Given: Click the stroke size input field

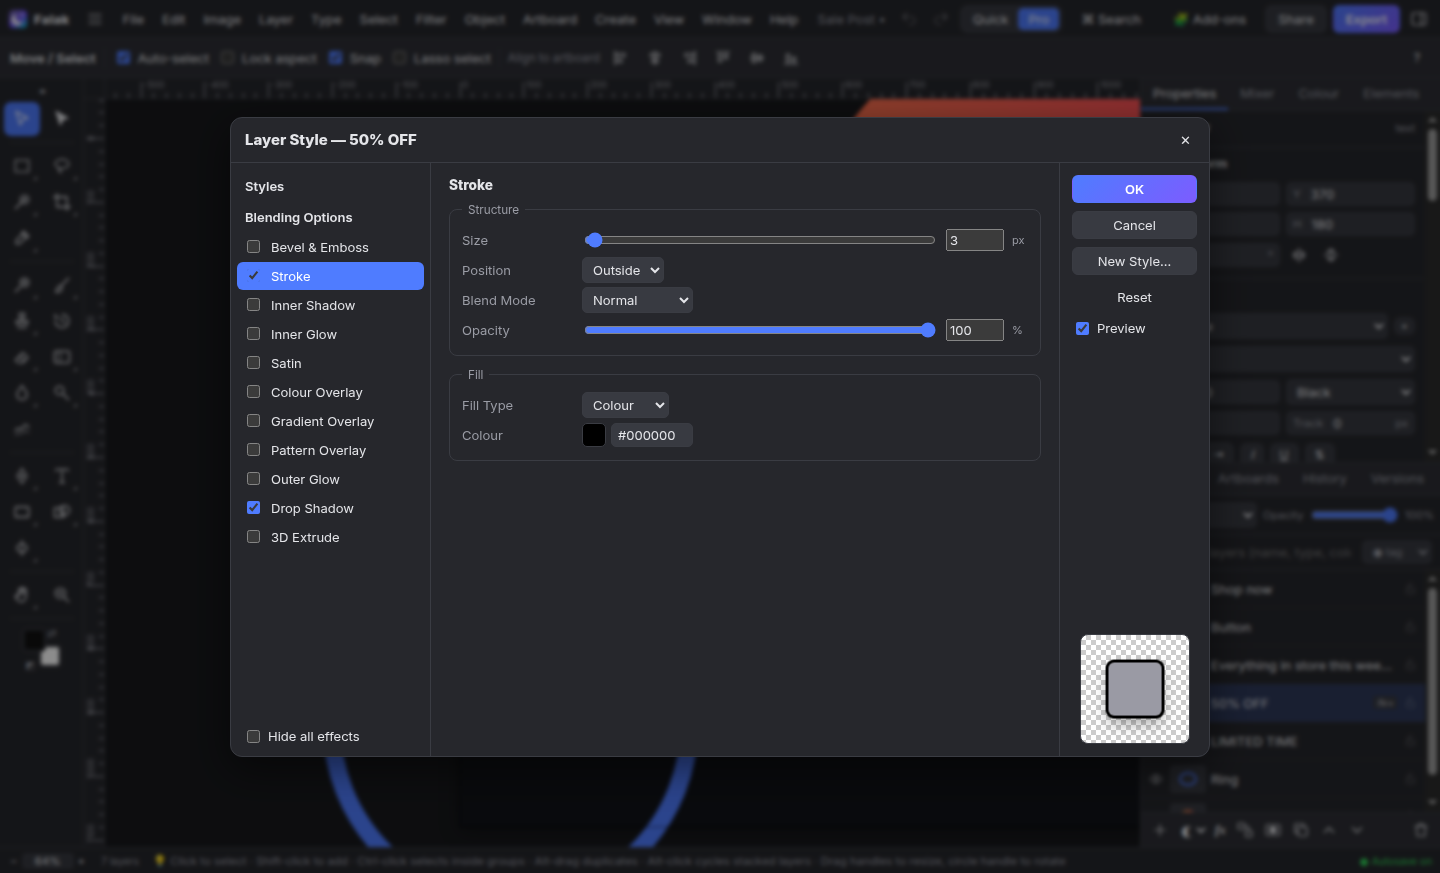Looking at the screenshot, I should click(x=975, y=240).
